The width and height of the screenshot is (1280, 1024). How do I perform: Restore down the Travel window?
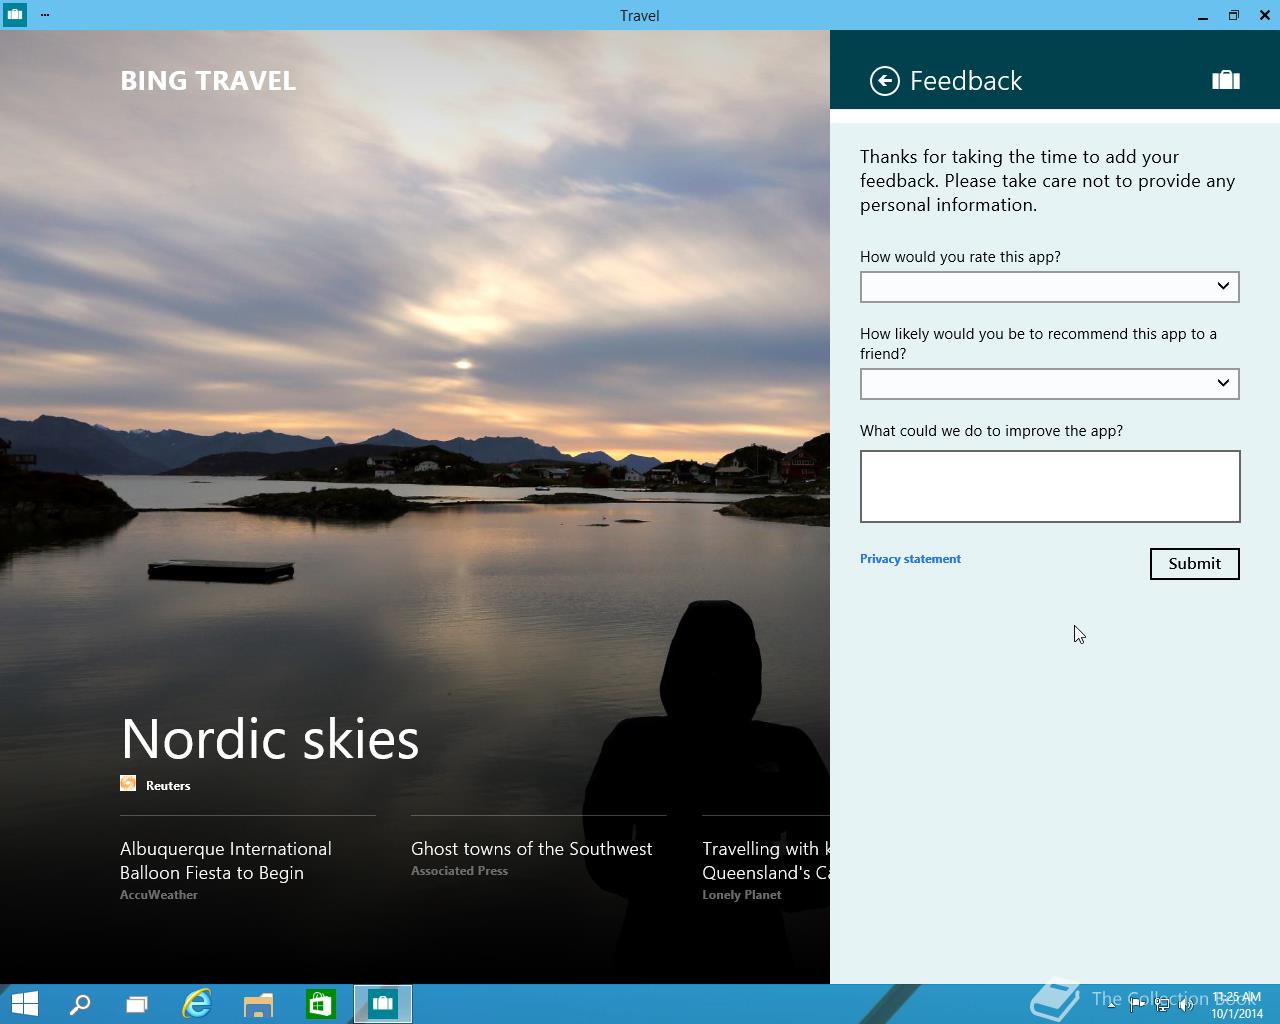pos(1234,15)
